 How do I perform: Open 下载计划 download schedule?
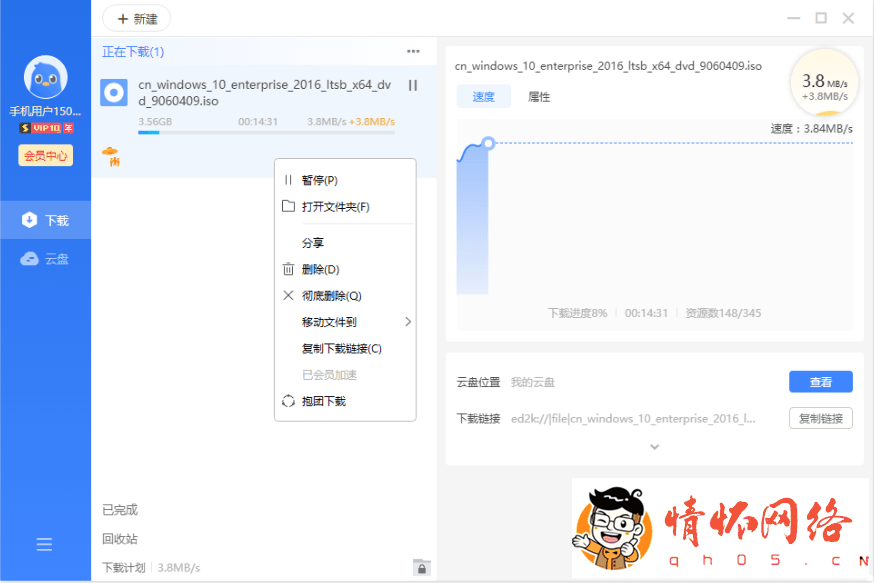124,567
